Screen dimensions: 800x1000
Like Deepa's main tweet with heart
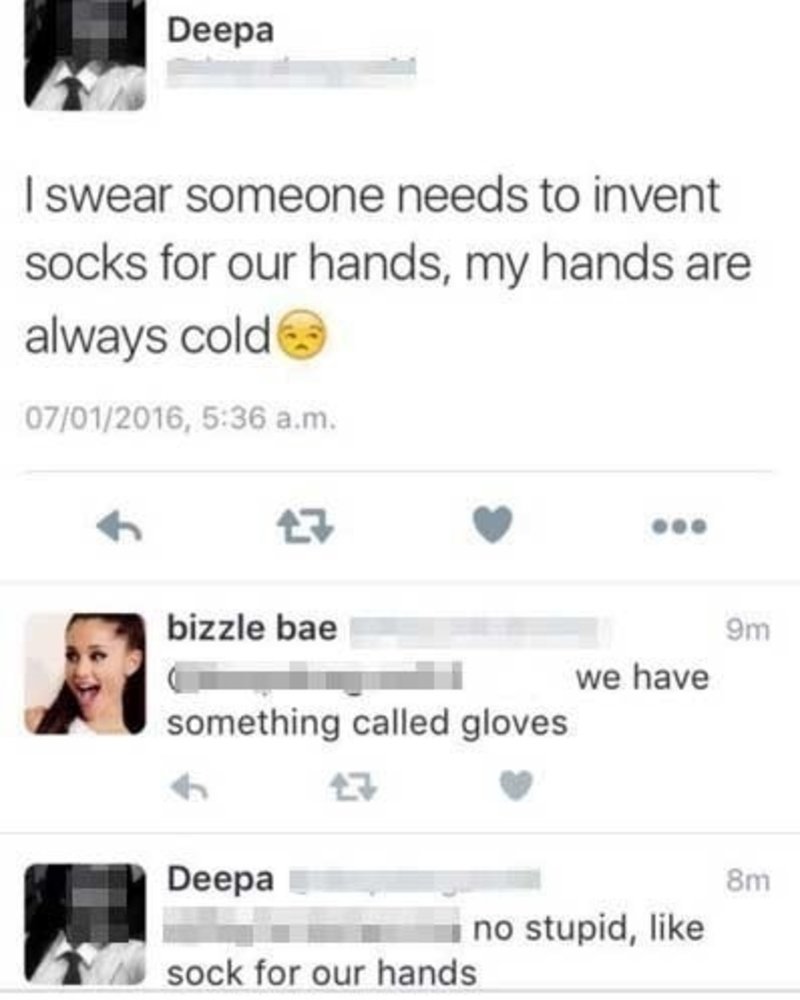(x=493, y=524)
